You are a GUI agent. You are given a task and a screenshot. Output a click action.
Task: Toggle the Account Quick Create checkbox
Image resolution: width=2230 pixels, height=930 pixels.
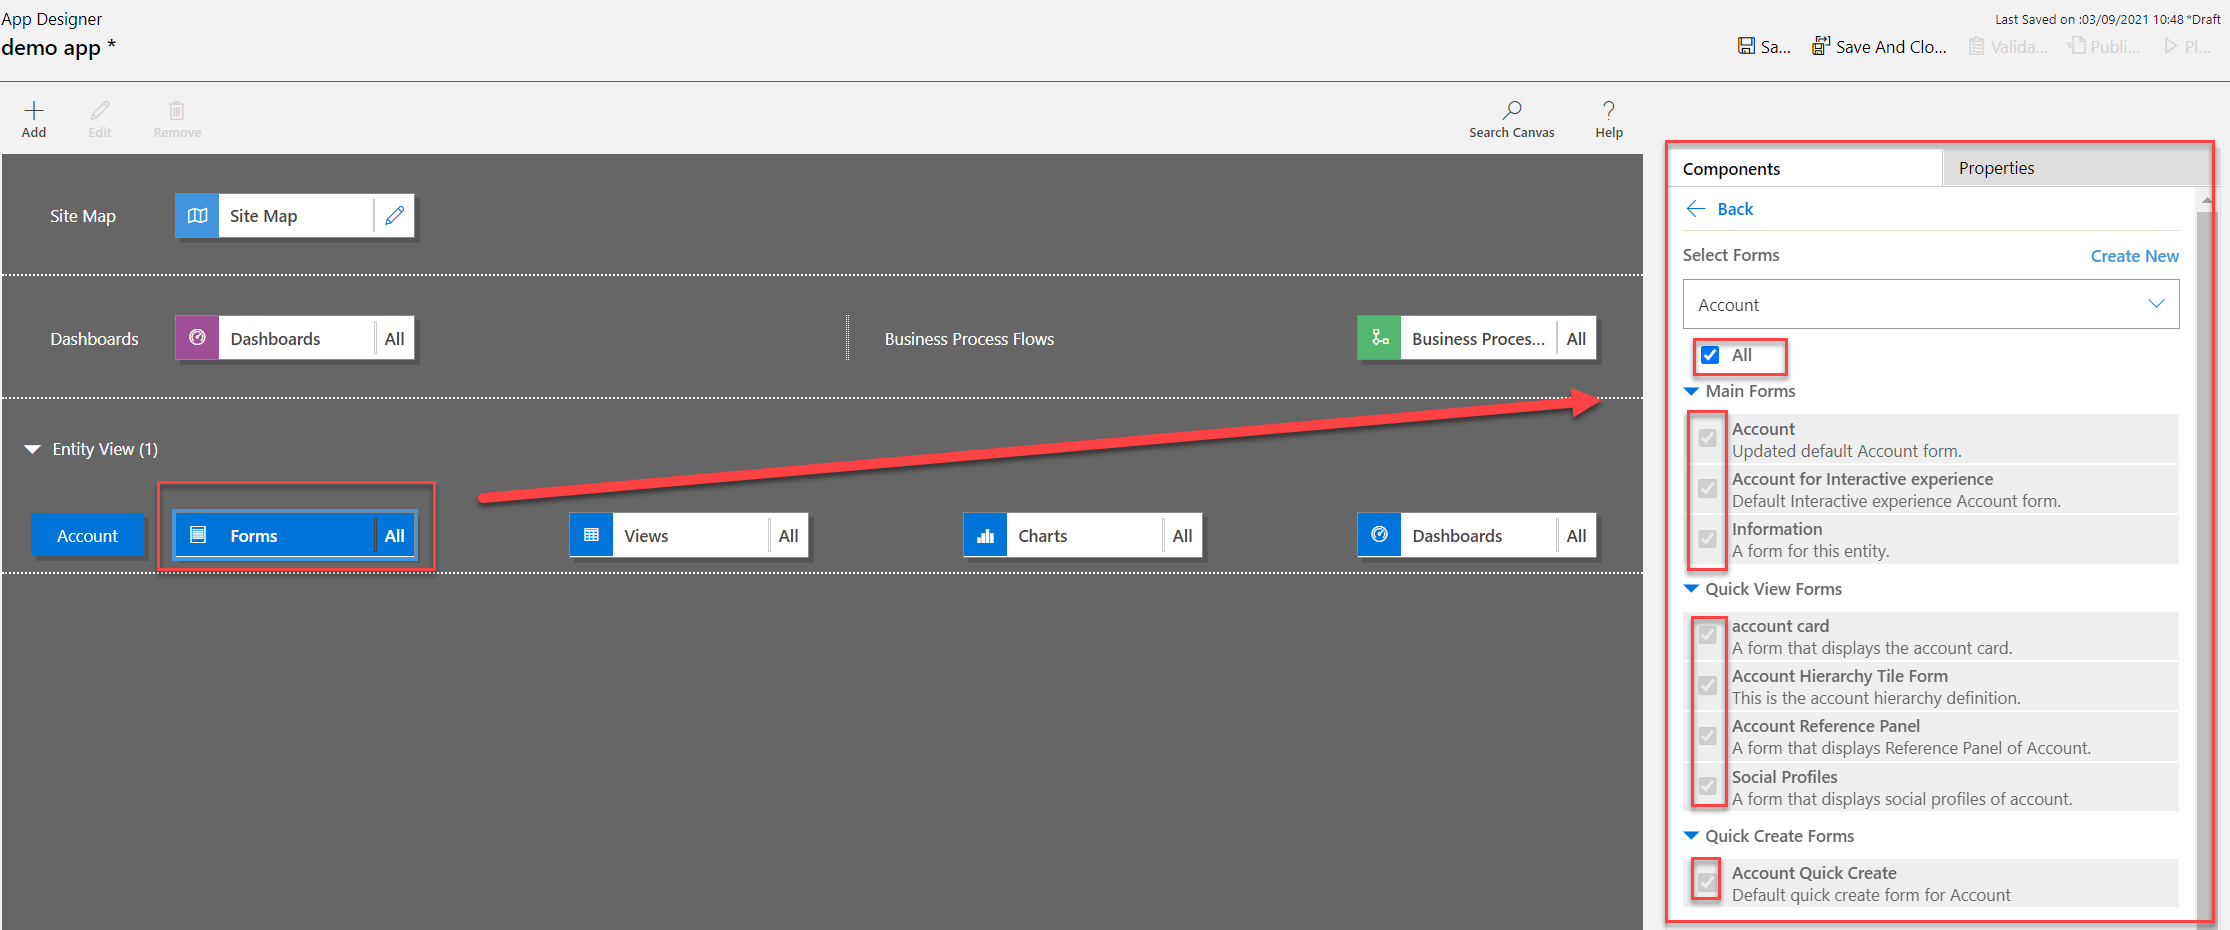[1706, 880]
